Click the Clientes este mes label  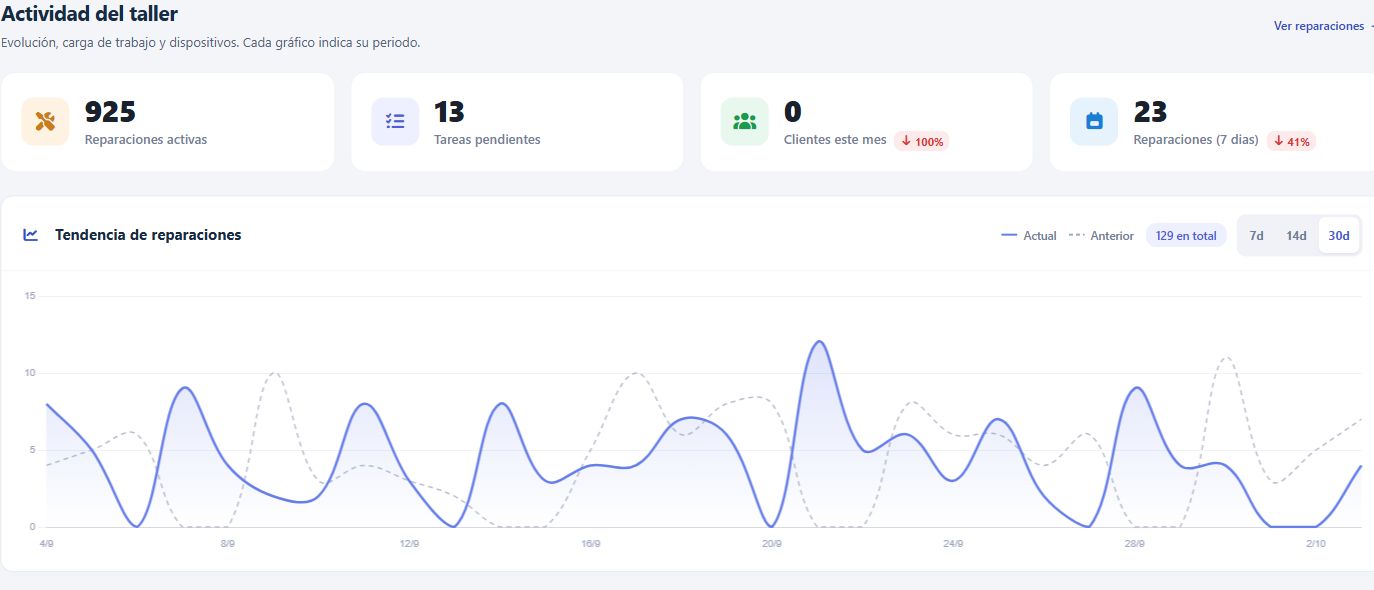click(x=835, y=140)
